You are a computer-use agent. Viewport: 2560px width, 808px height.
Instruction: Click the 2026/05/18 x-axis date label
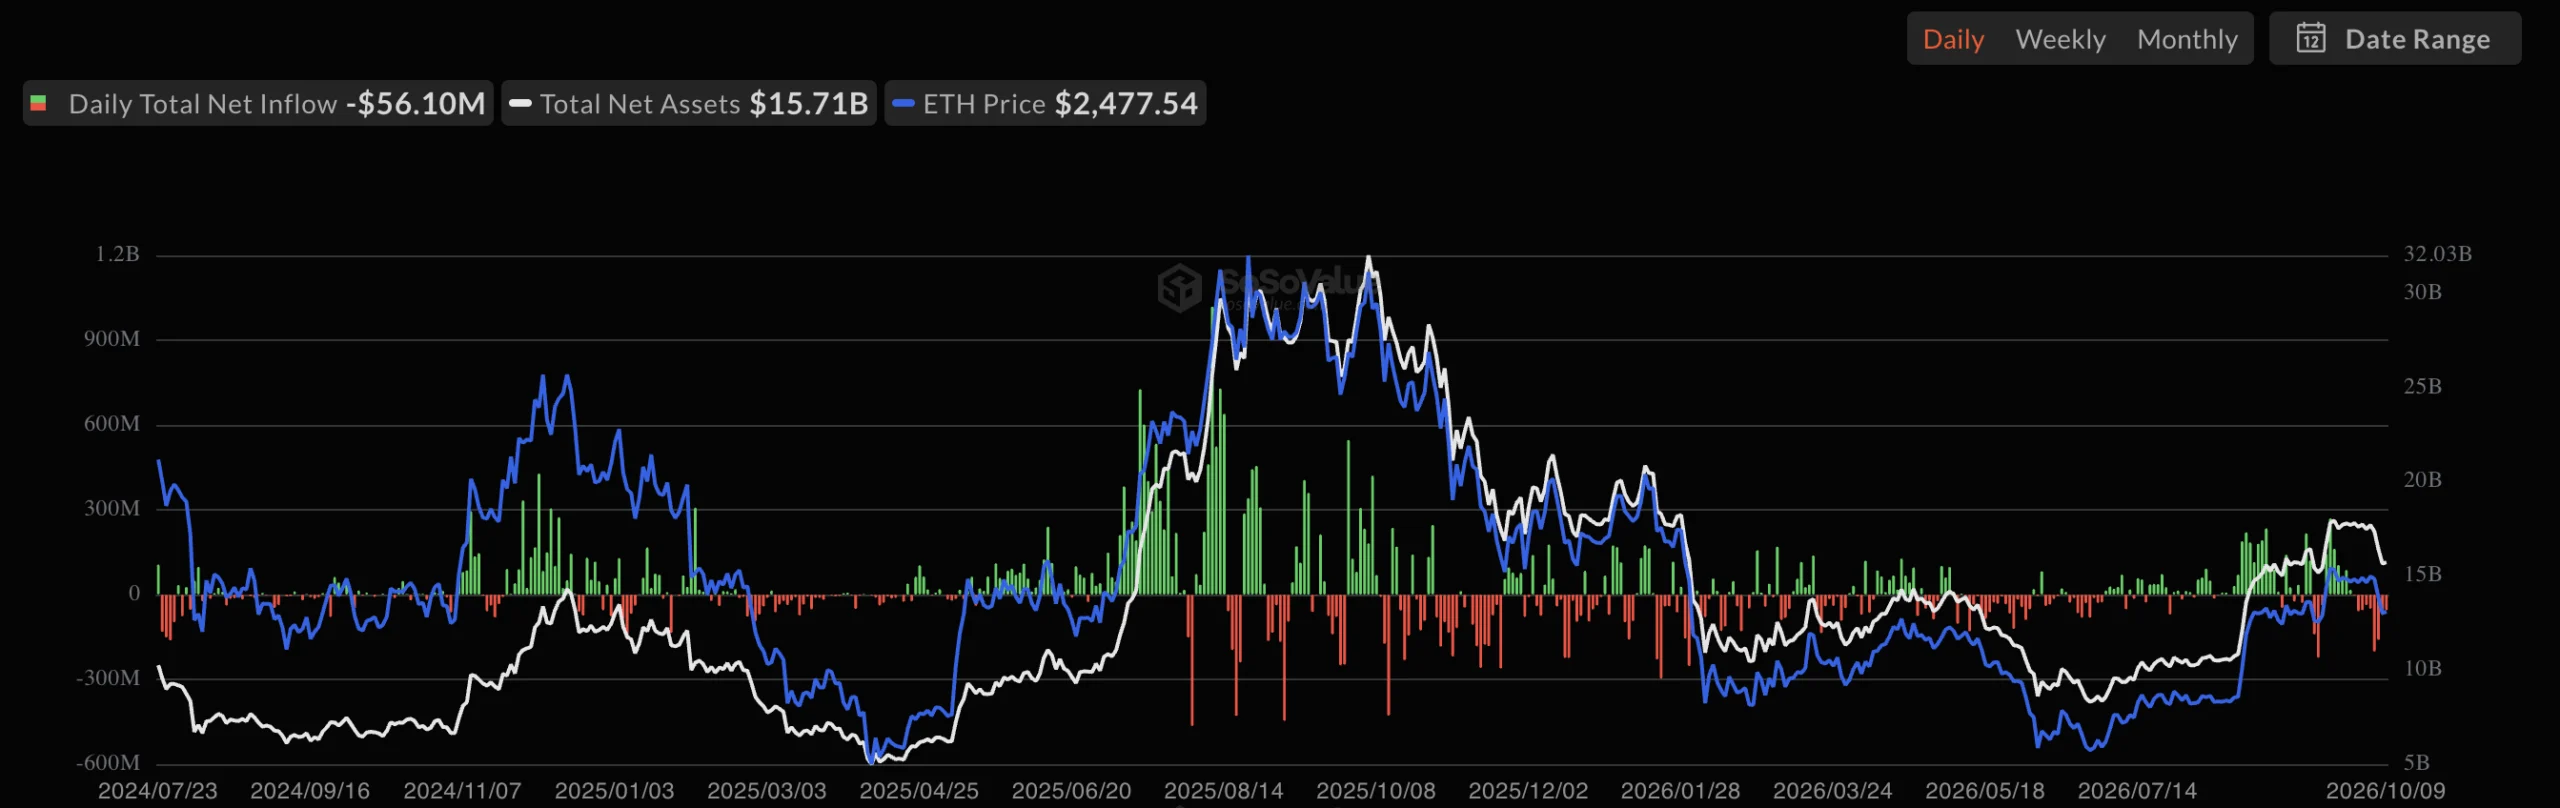click(x=1985, y=790)
